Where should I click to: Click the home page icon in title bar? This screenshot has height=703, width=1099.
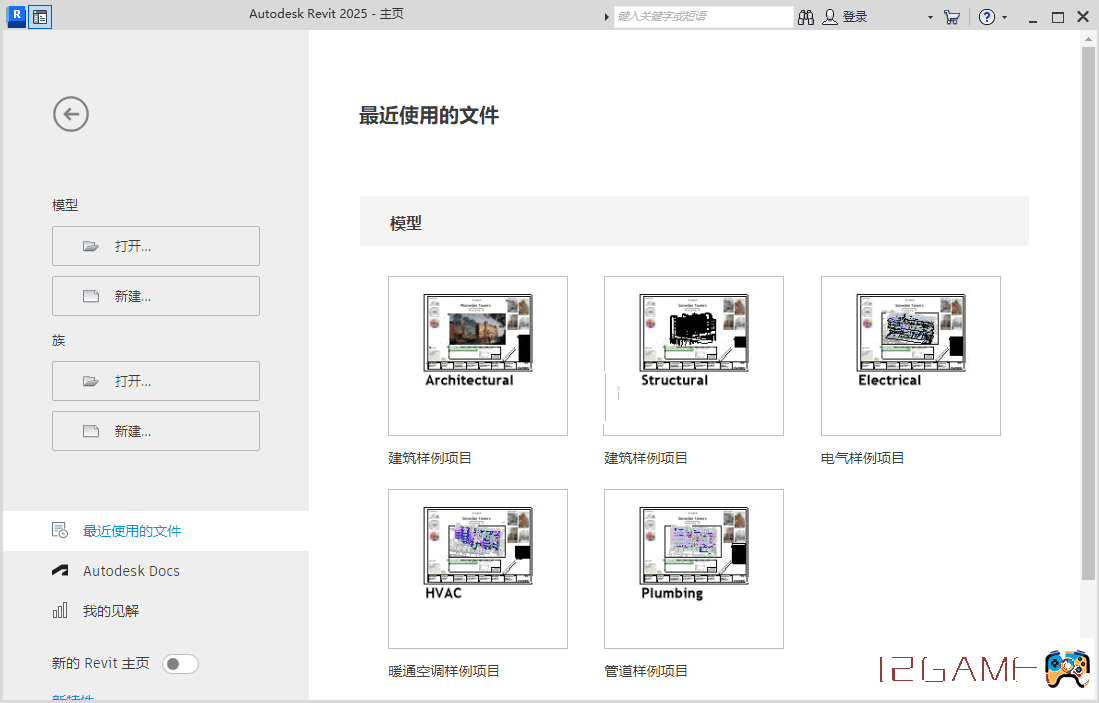pyautogui.click(x=40, y=17)
